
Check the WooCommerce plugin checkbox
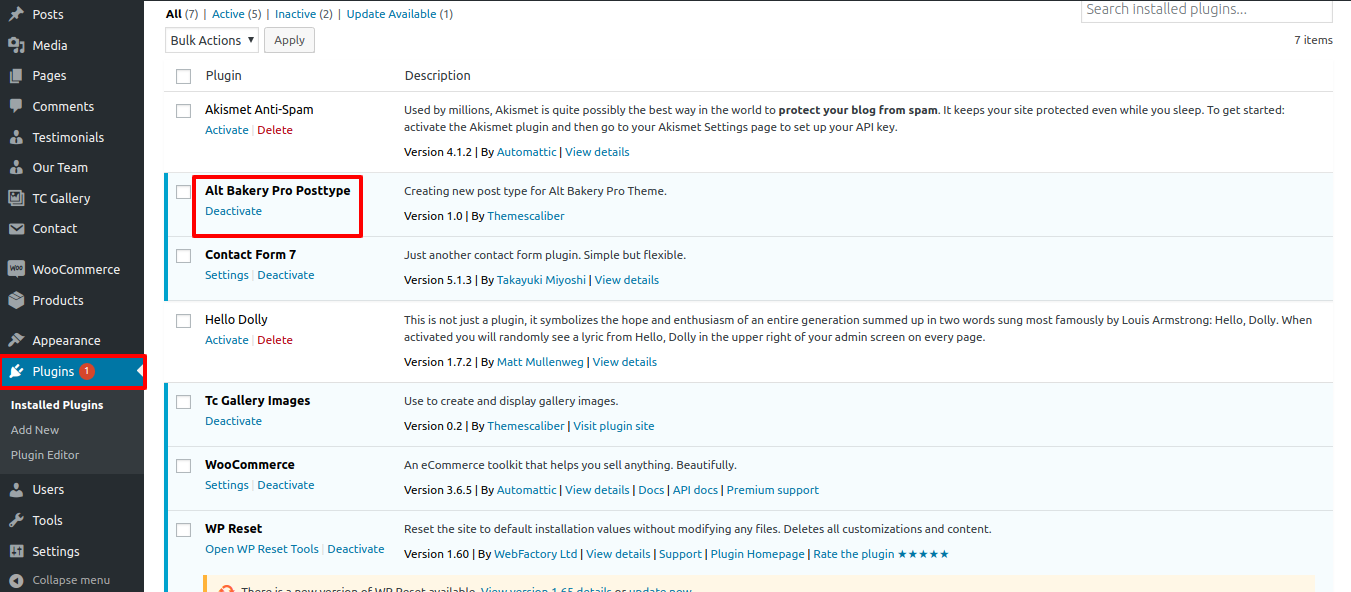click(183, 466)
